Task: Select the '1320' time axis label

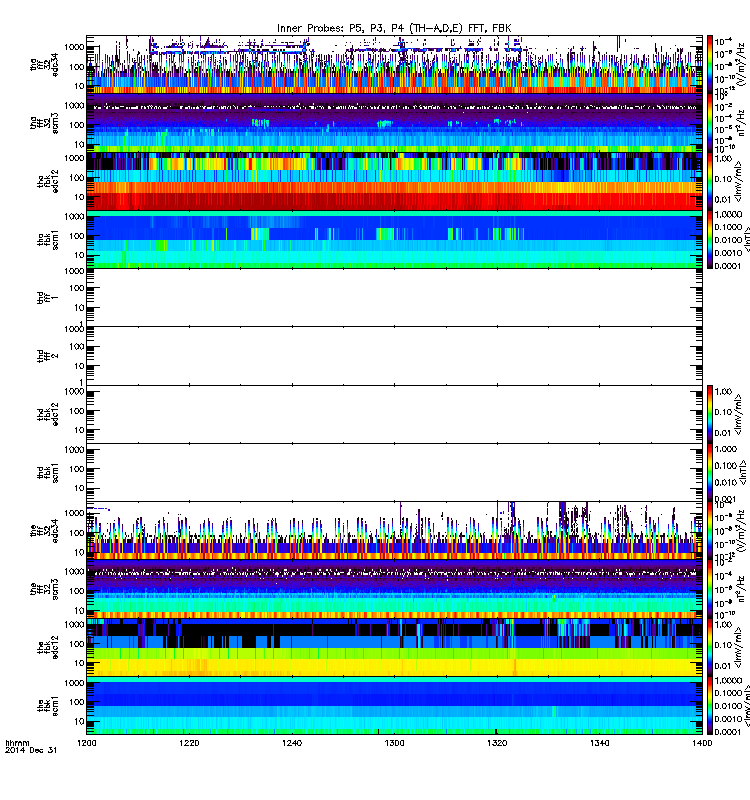Action: pyautogui.click(x=497, y=743)
